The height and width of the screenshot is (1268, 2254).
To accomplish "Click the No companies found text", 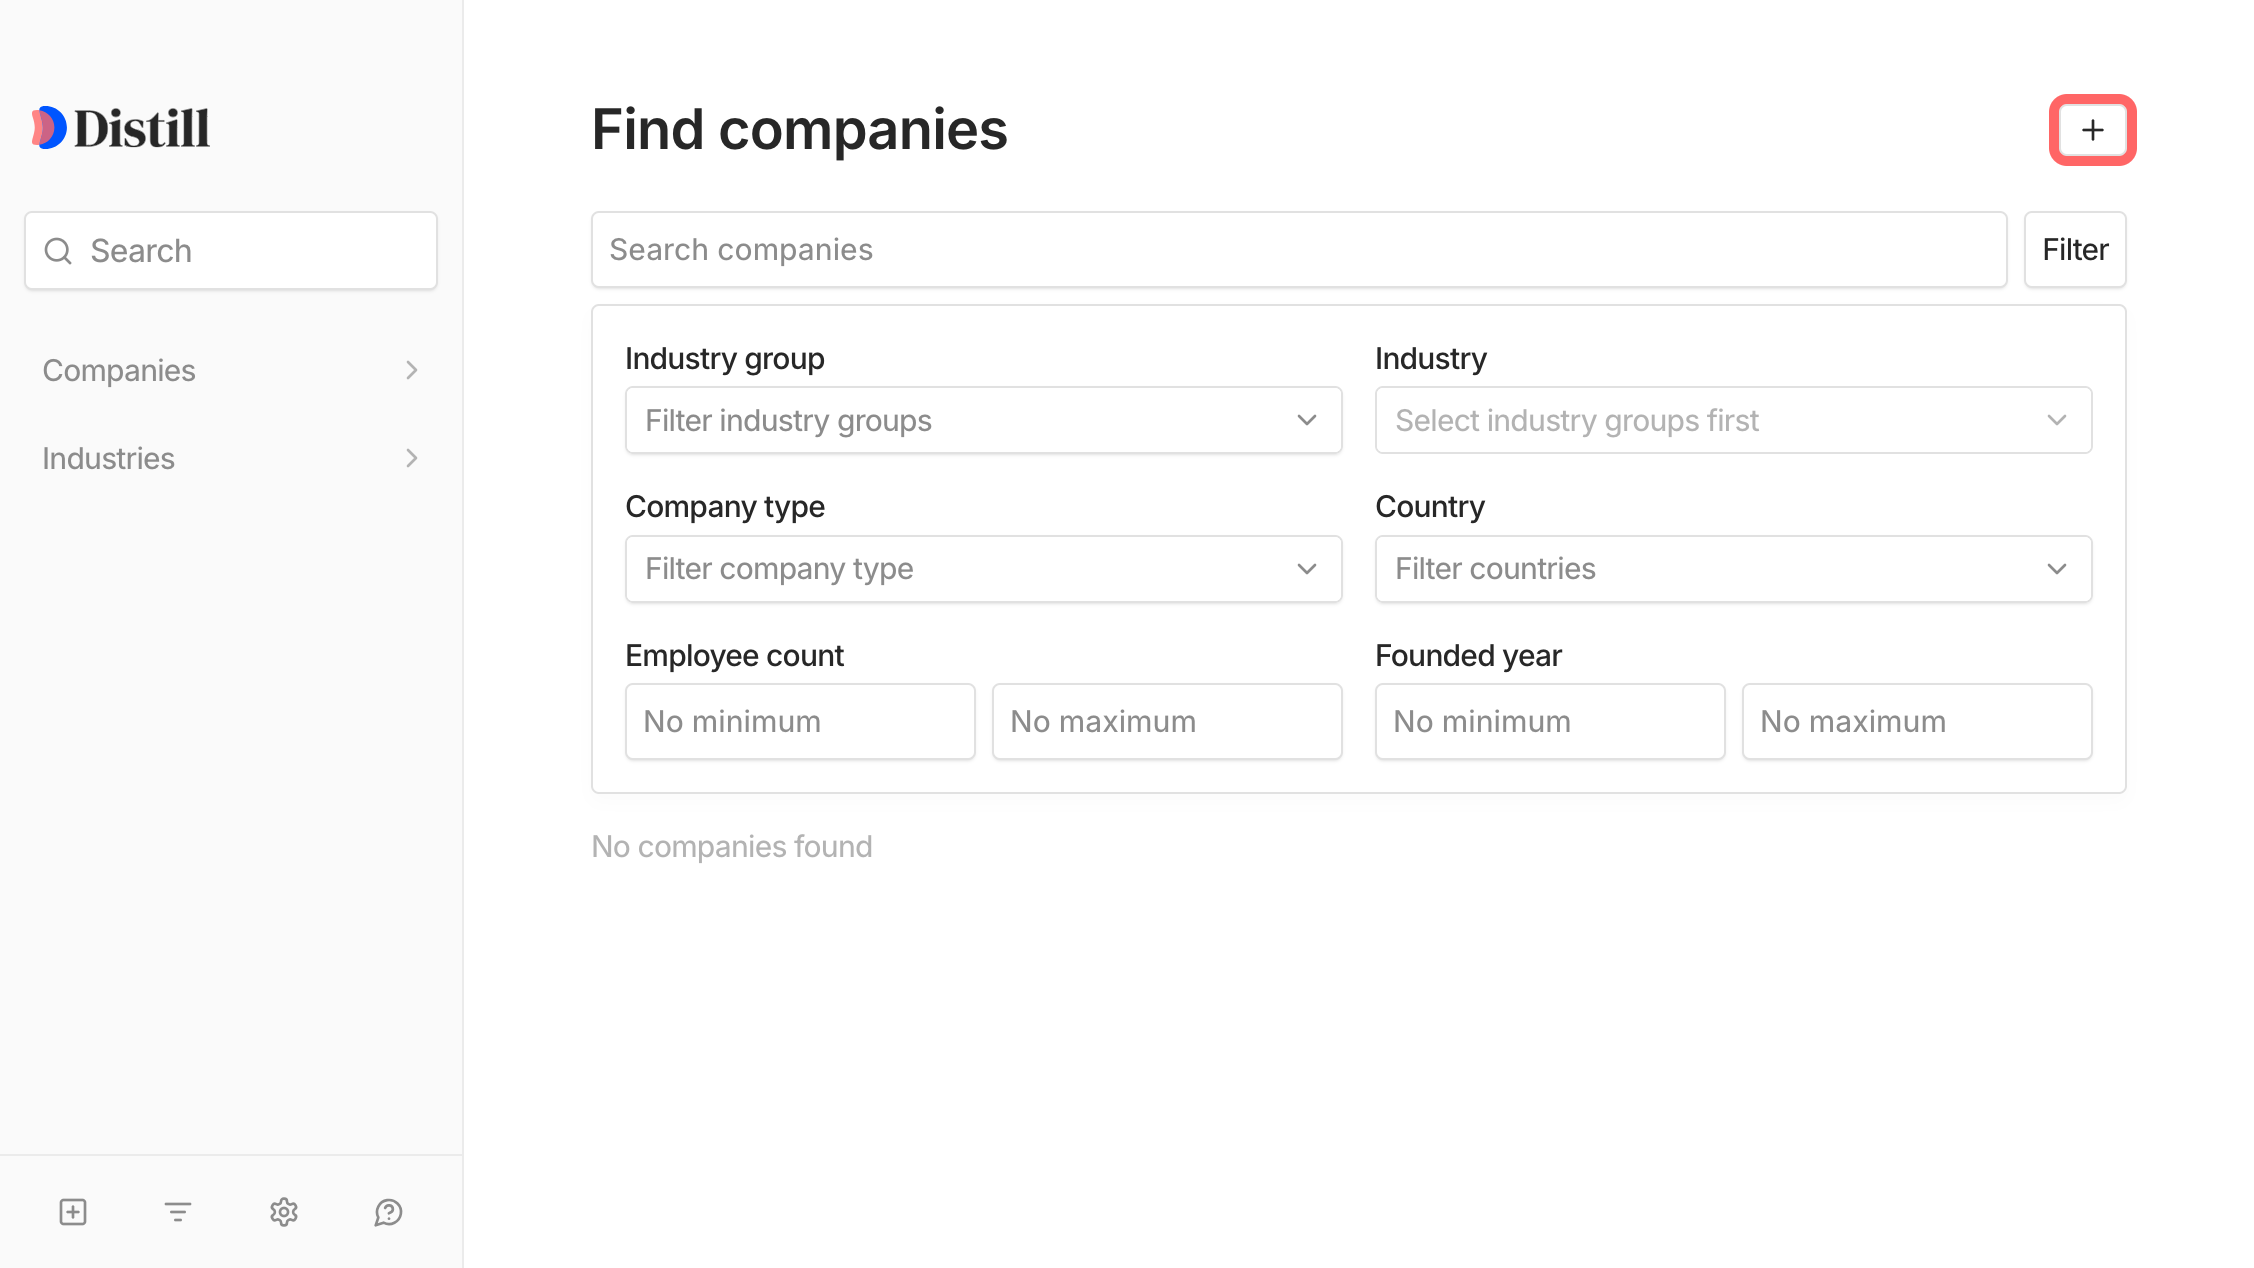I will point(731,845).
